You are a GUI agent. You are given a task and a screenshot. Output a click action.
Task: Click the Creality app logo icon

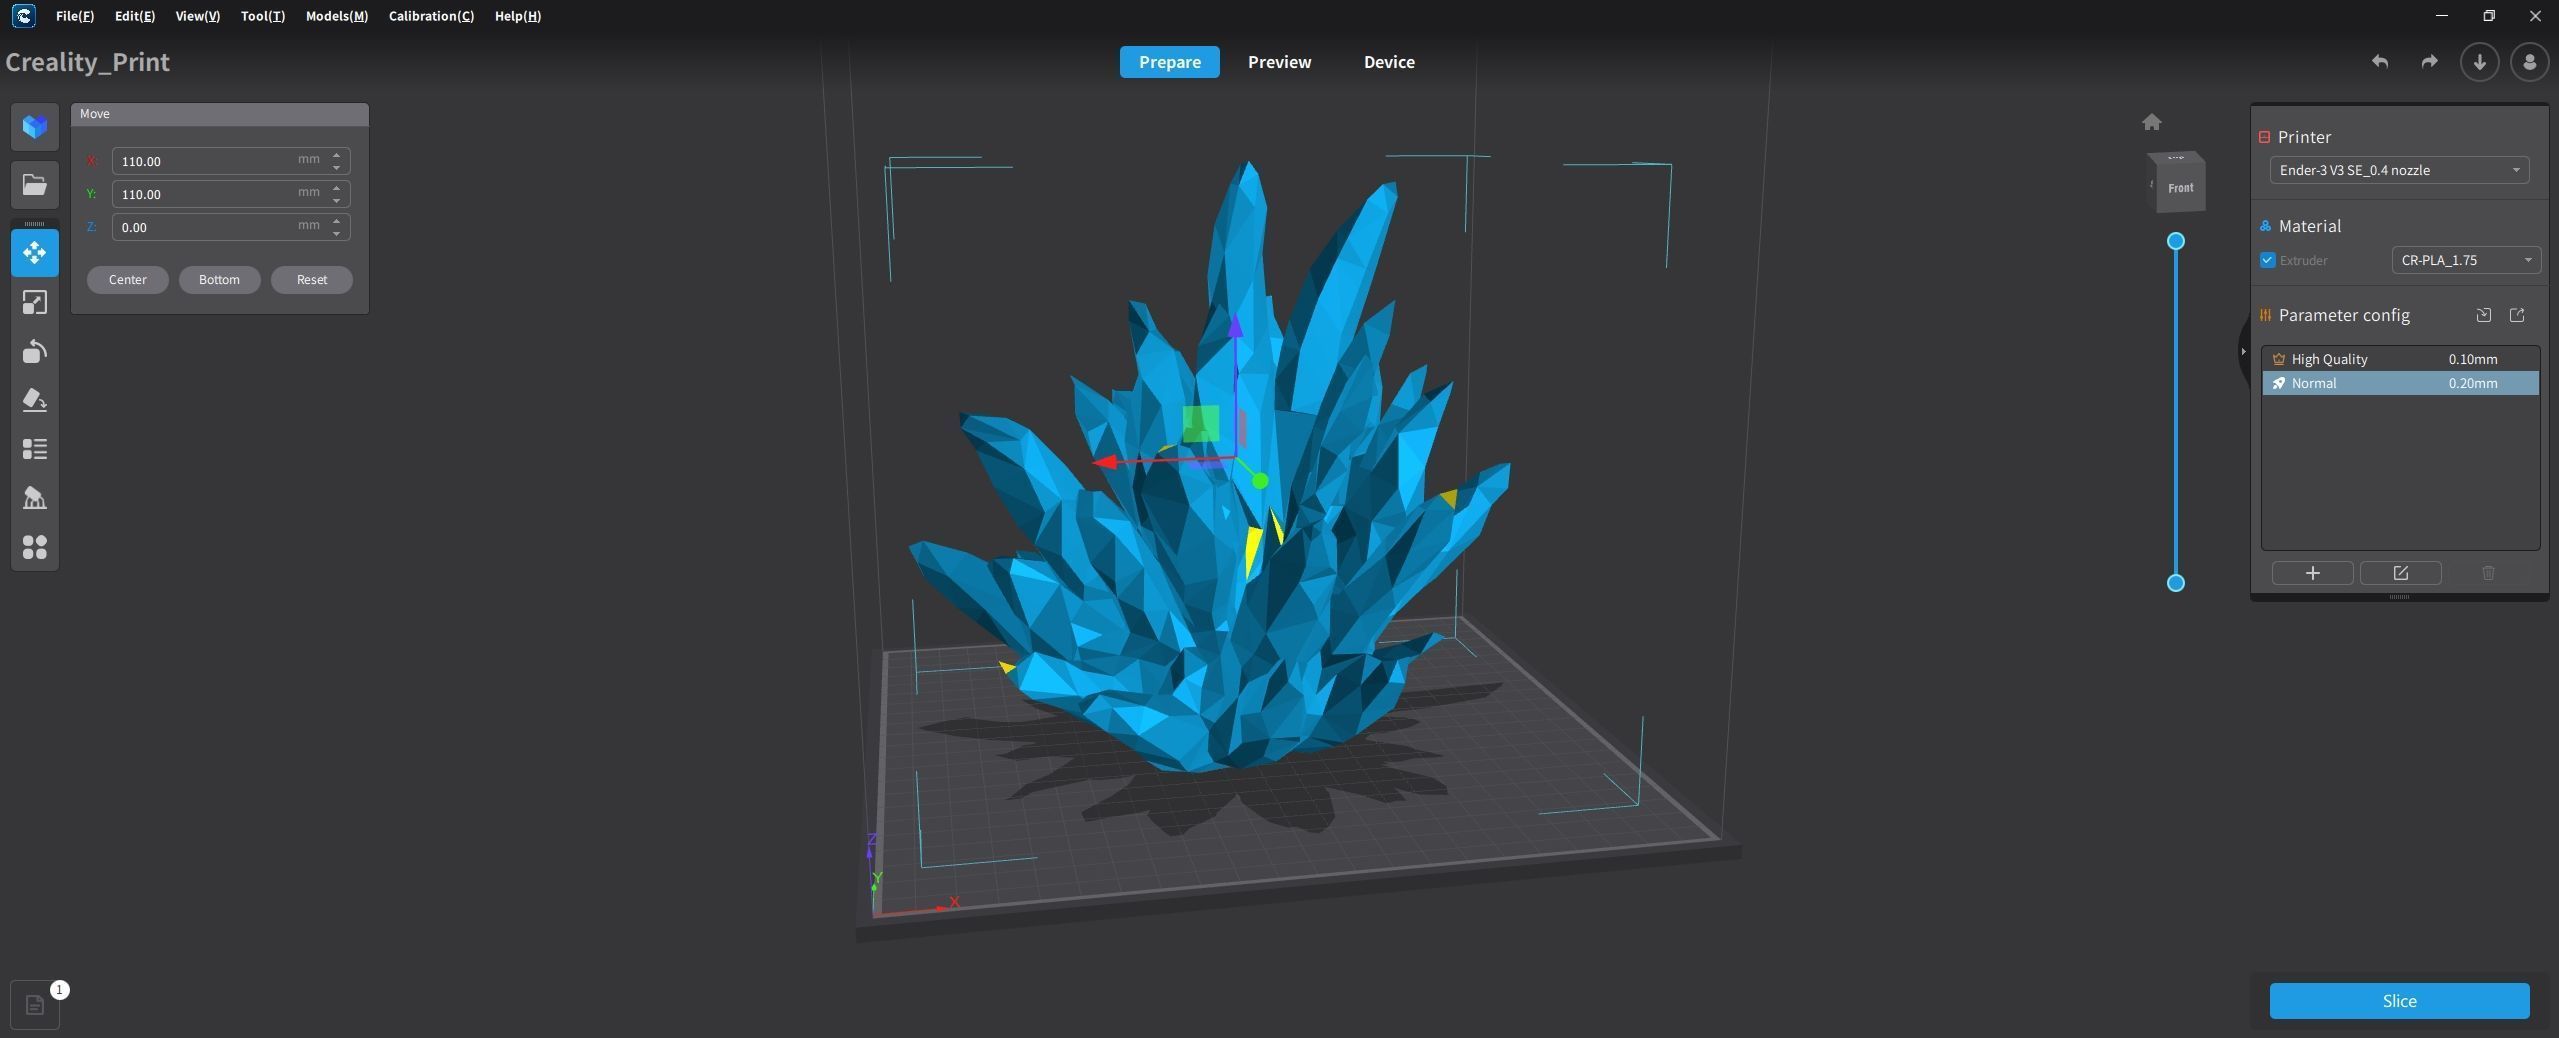[x=24, y=16]
